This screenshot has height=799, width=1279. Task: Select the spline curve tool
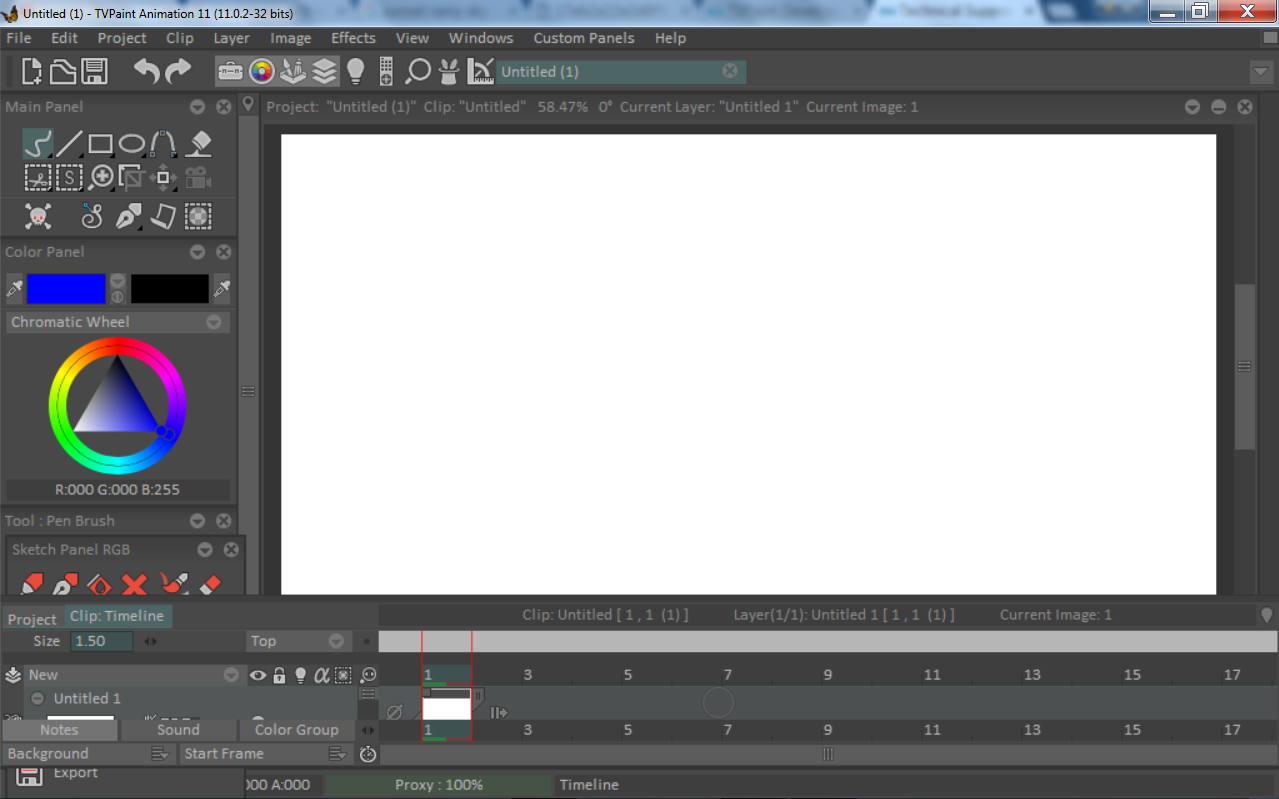tap(163, 144)
